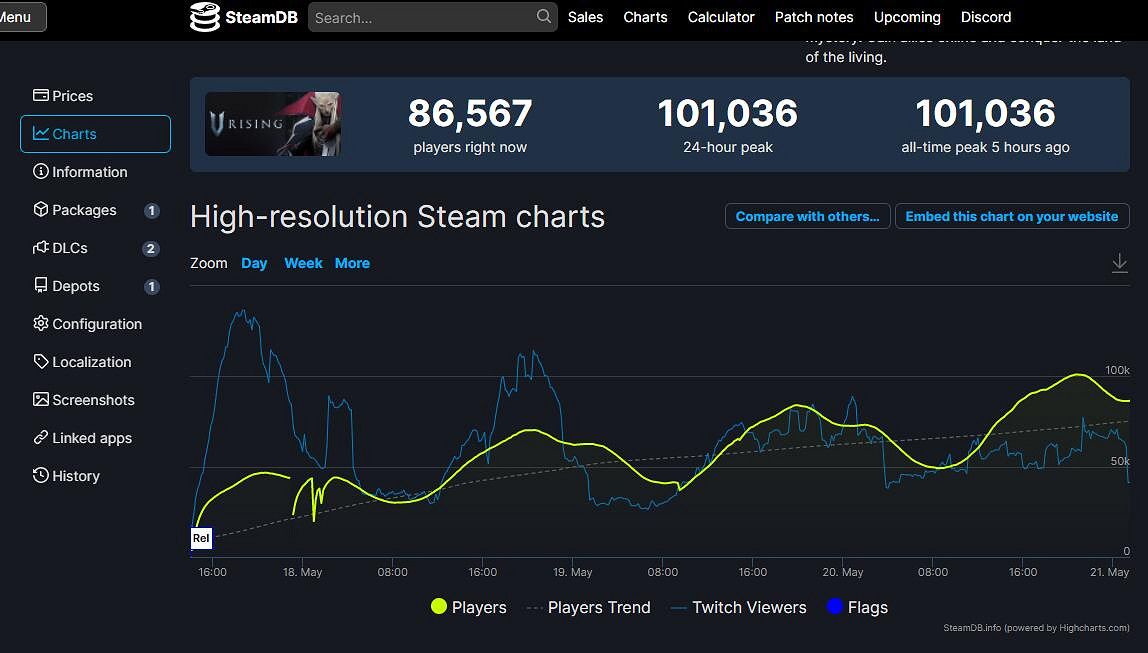Toggle the Players series in the legend
1148x653 pixels.
point(468,607)
